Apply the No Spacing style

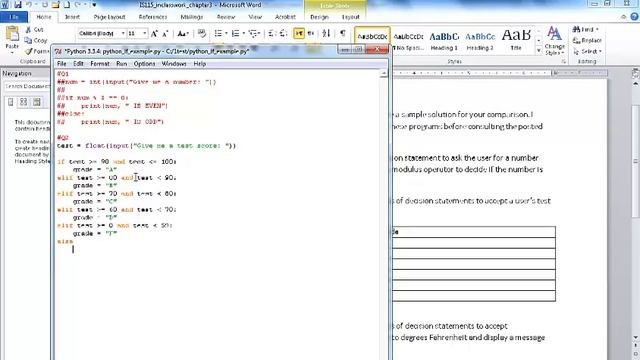pos(408,40)
